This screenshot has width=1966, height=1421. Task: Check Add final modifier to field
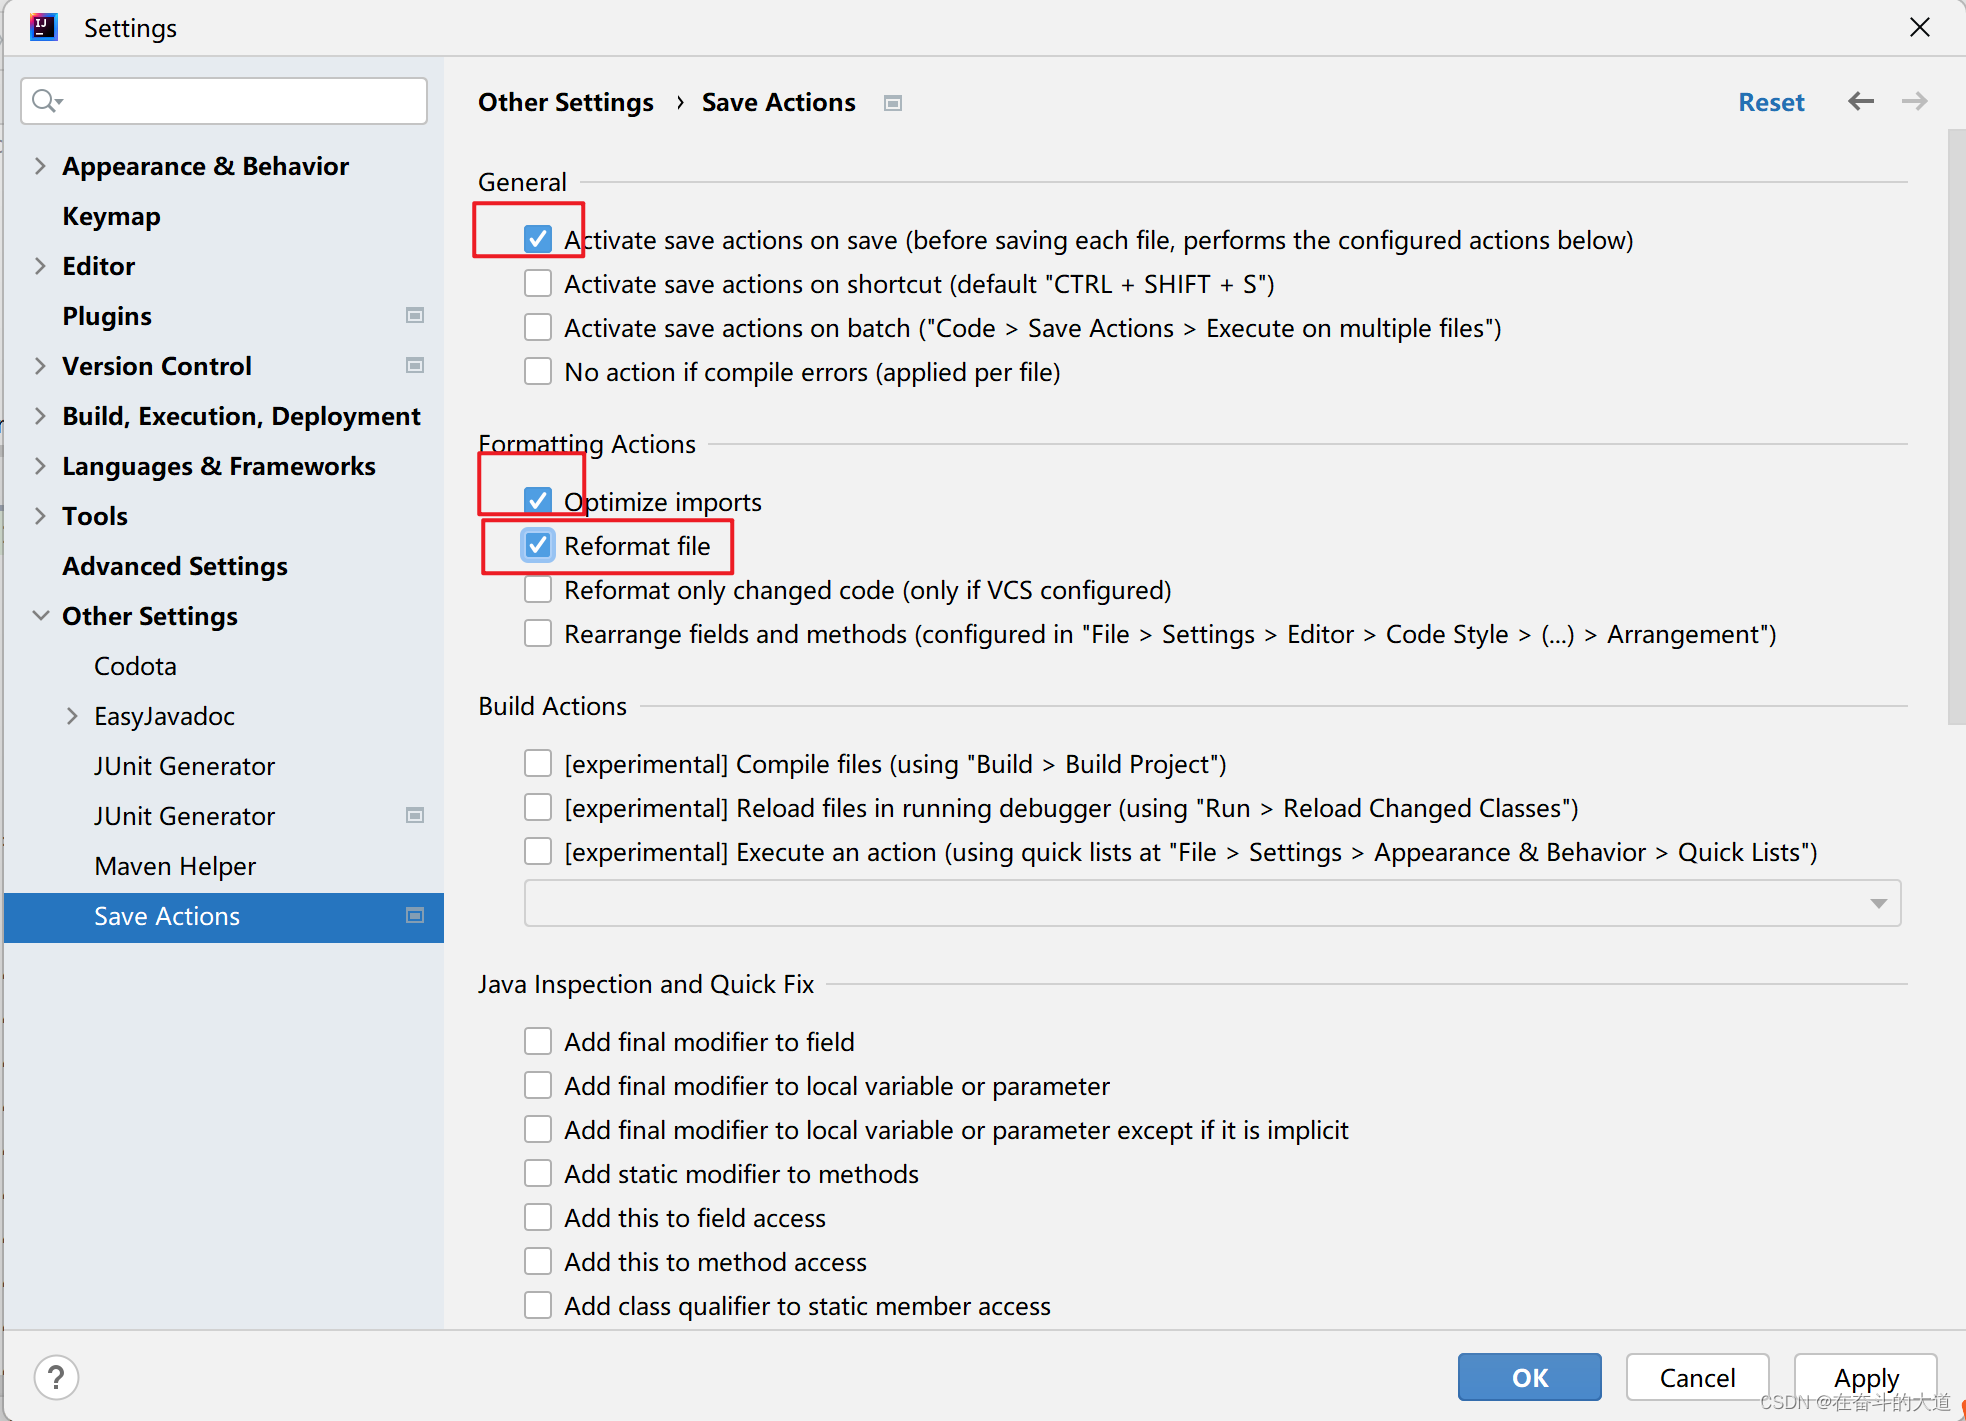pos(538,1041)
